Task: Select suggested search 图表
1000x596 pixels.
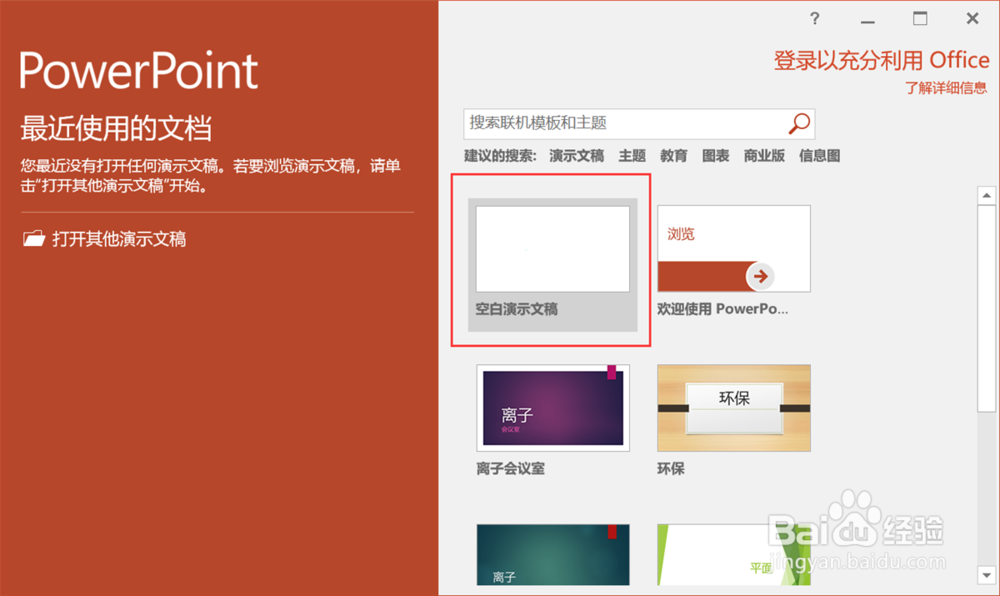Action: click(x=716, y=156)
